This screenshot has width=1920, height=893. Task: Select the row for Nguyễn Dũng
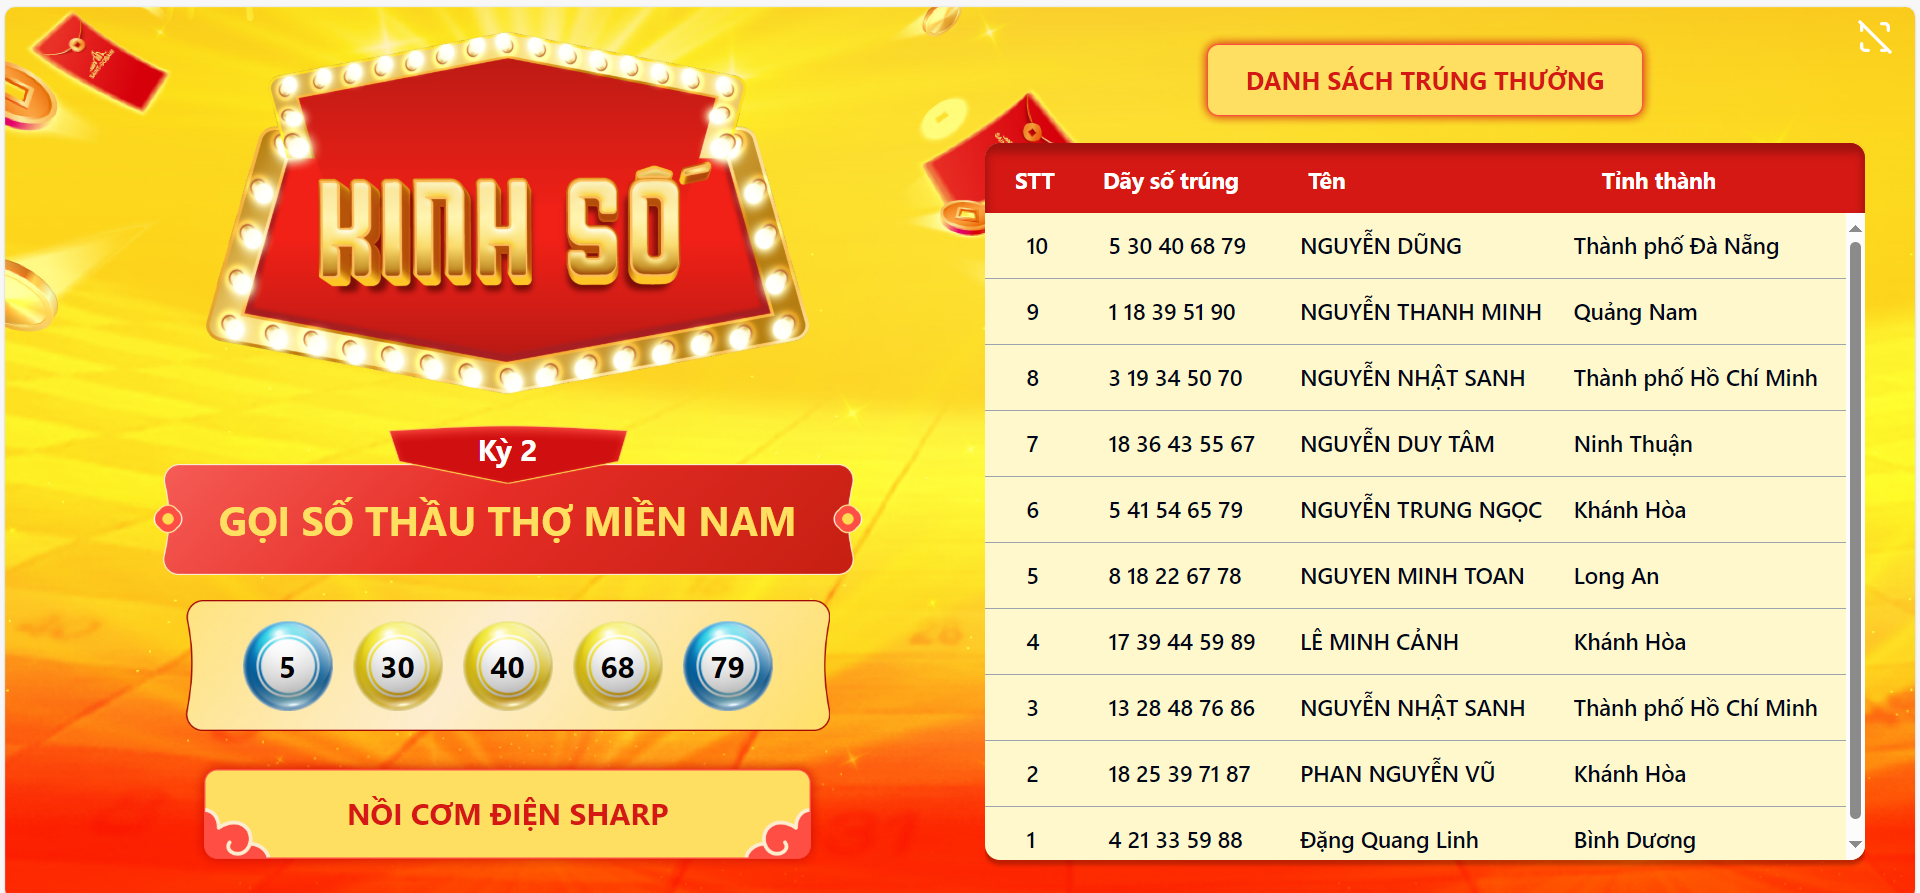point(1415,246)
